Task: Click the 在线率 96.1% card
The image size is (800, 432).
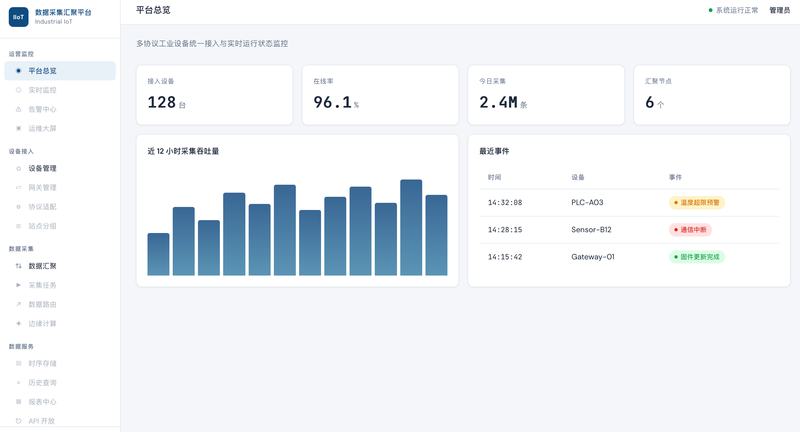Action: coord(380,95)
